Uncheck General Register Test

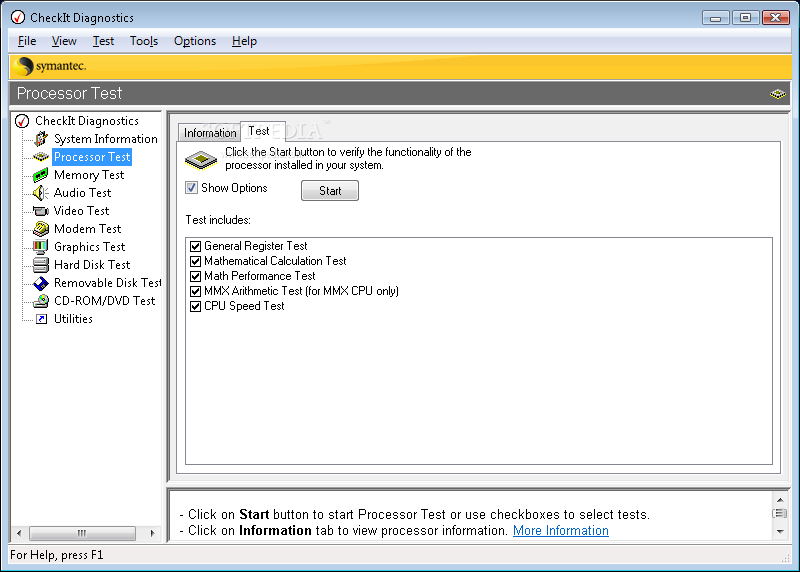[x=195, y=246]
